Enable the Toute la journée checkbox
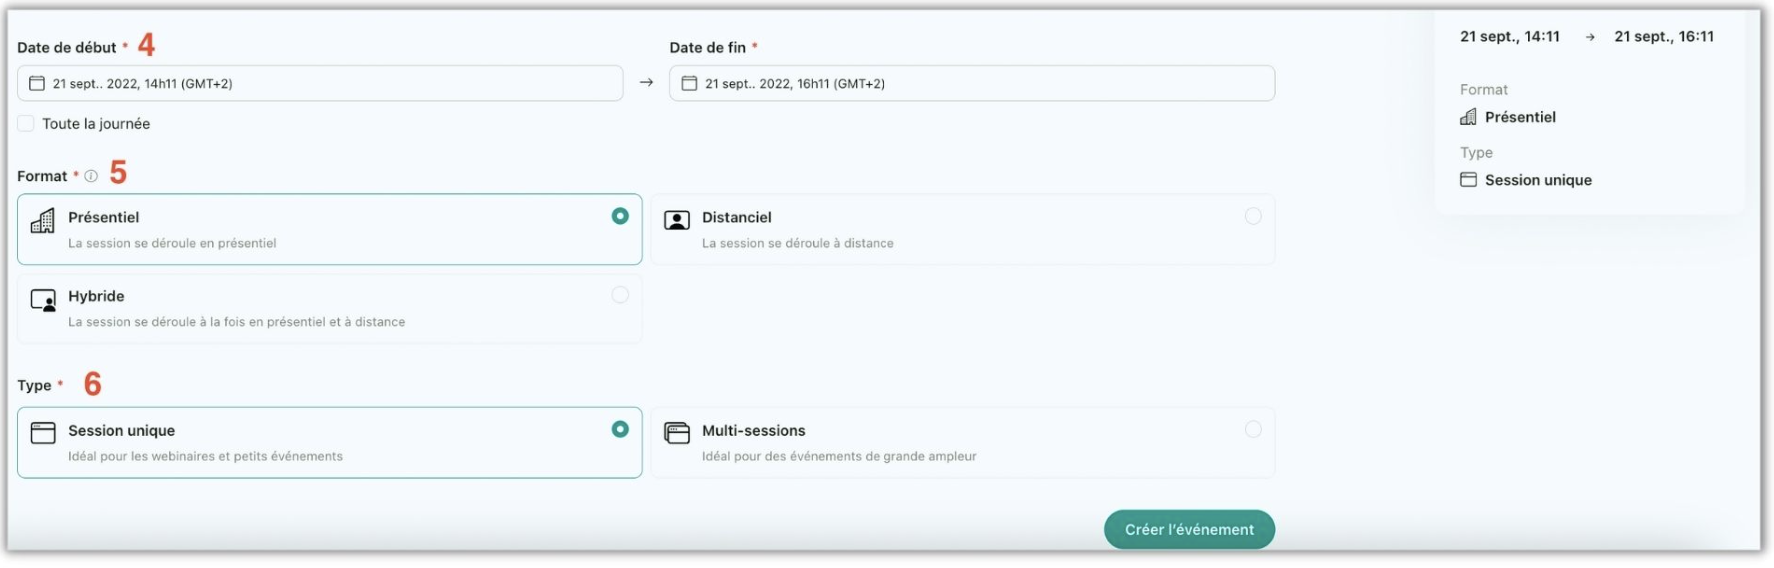This screenshot has height=568, width=1774. point(26,124)
